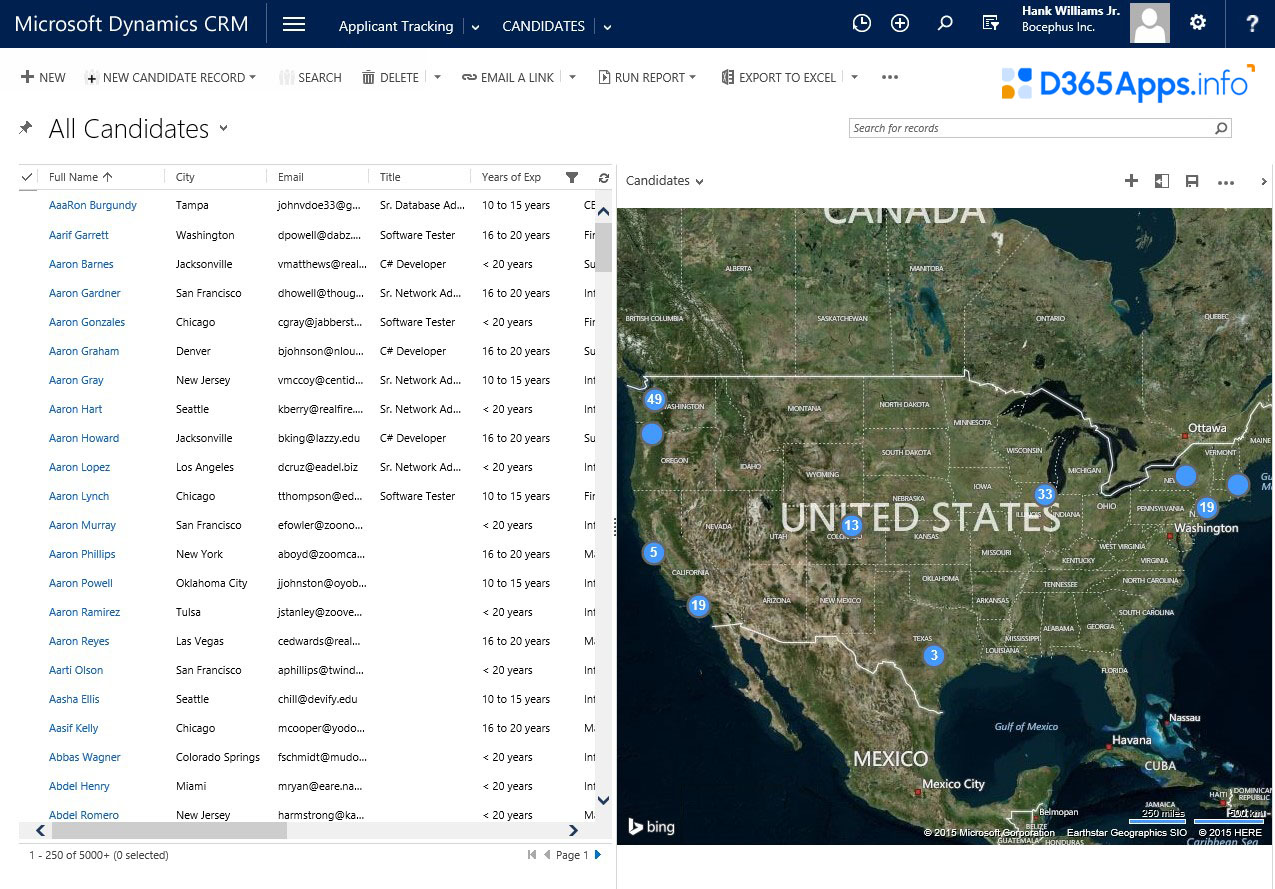
Task: Open the Recently Viewed items icon
Action: coord(862,22)
